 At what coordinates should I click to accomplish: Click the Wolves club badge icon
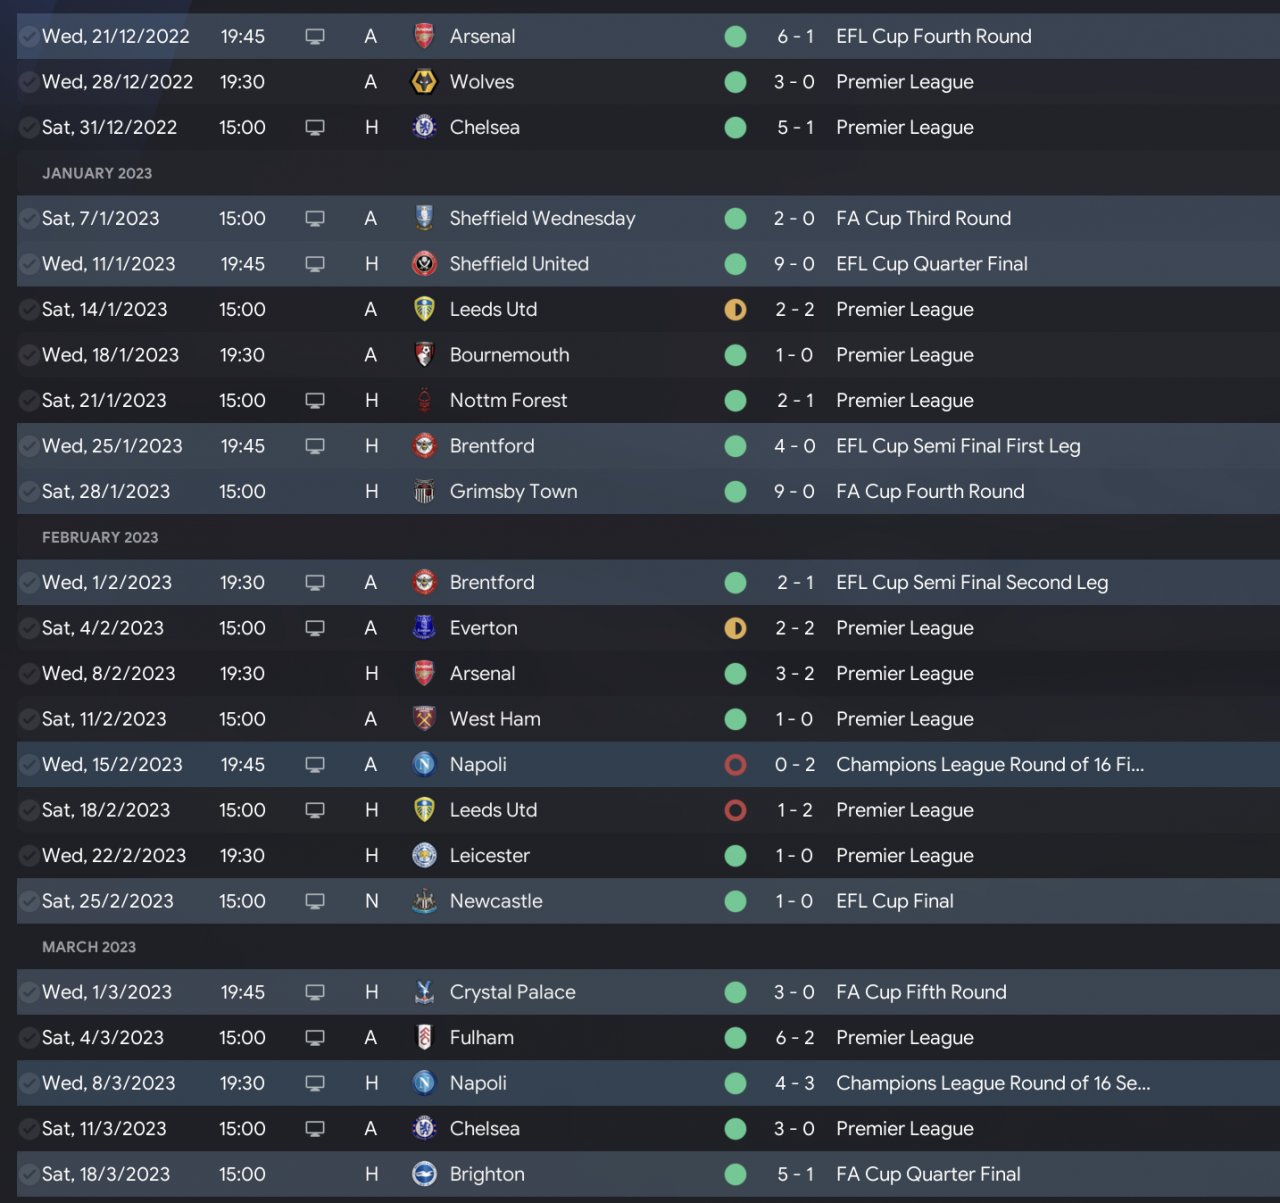(424, 82)
